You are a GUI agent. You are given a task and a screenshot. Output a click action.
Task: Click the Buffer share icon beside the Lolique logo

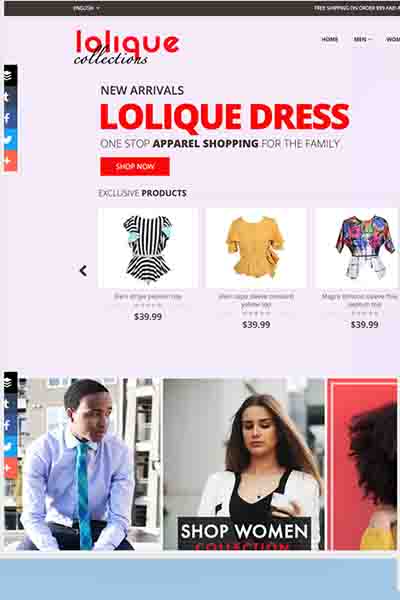pyautogui.click(x=10, y=75)
